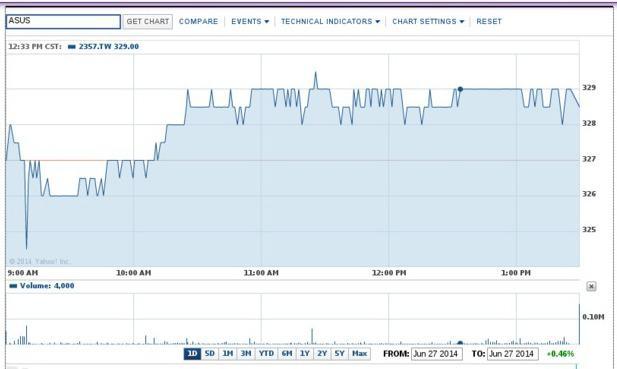The width and height of the screenshot is (617, 369).
Task: Switch to the 5Y time range
Action: click(x=339, y=354)
